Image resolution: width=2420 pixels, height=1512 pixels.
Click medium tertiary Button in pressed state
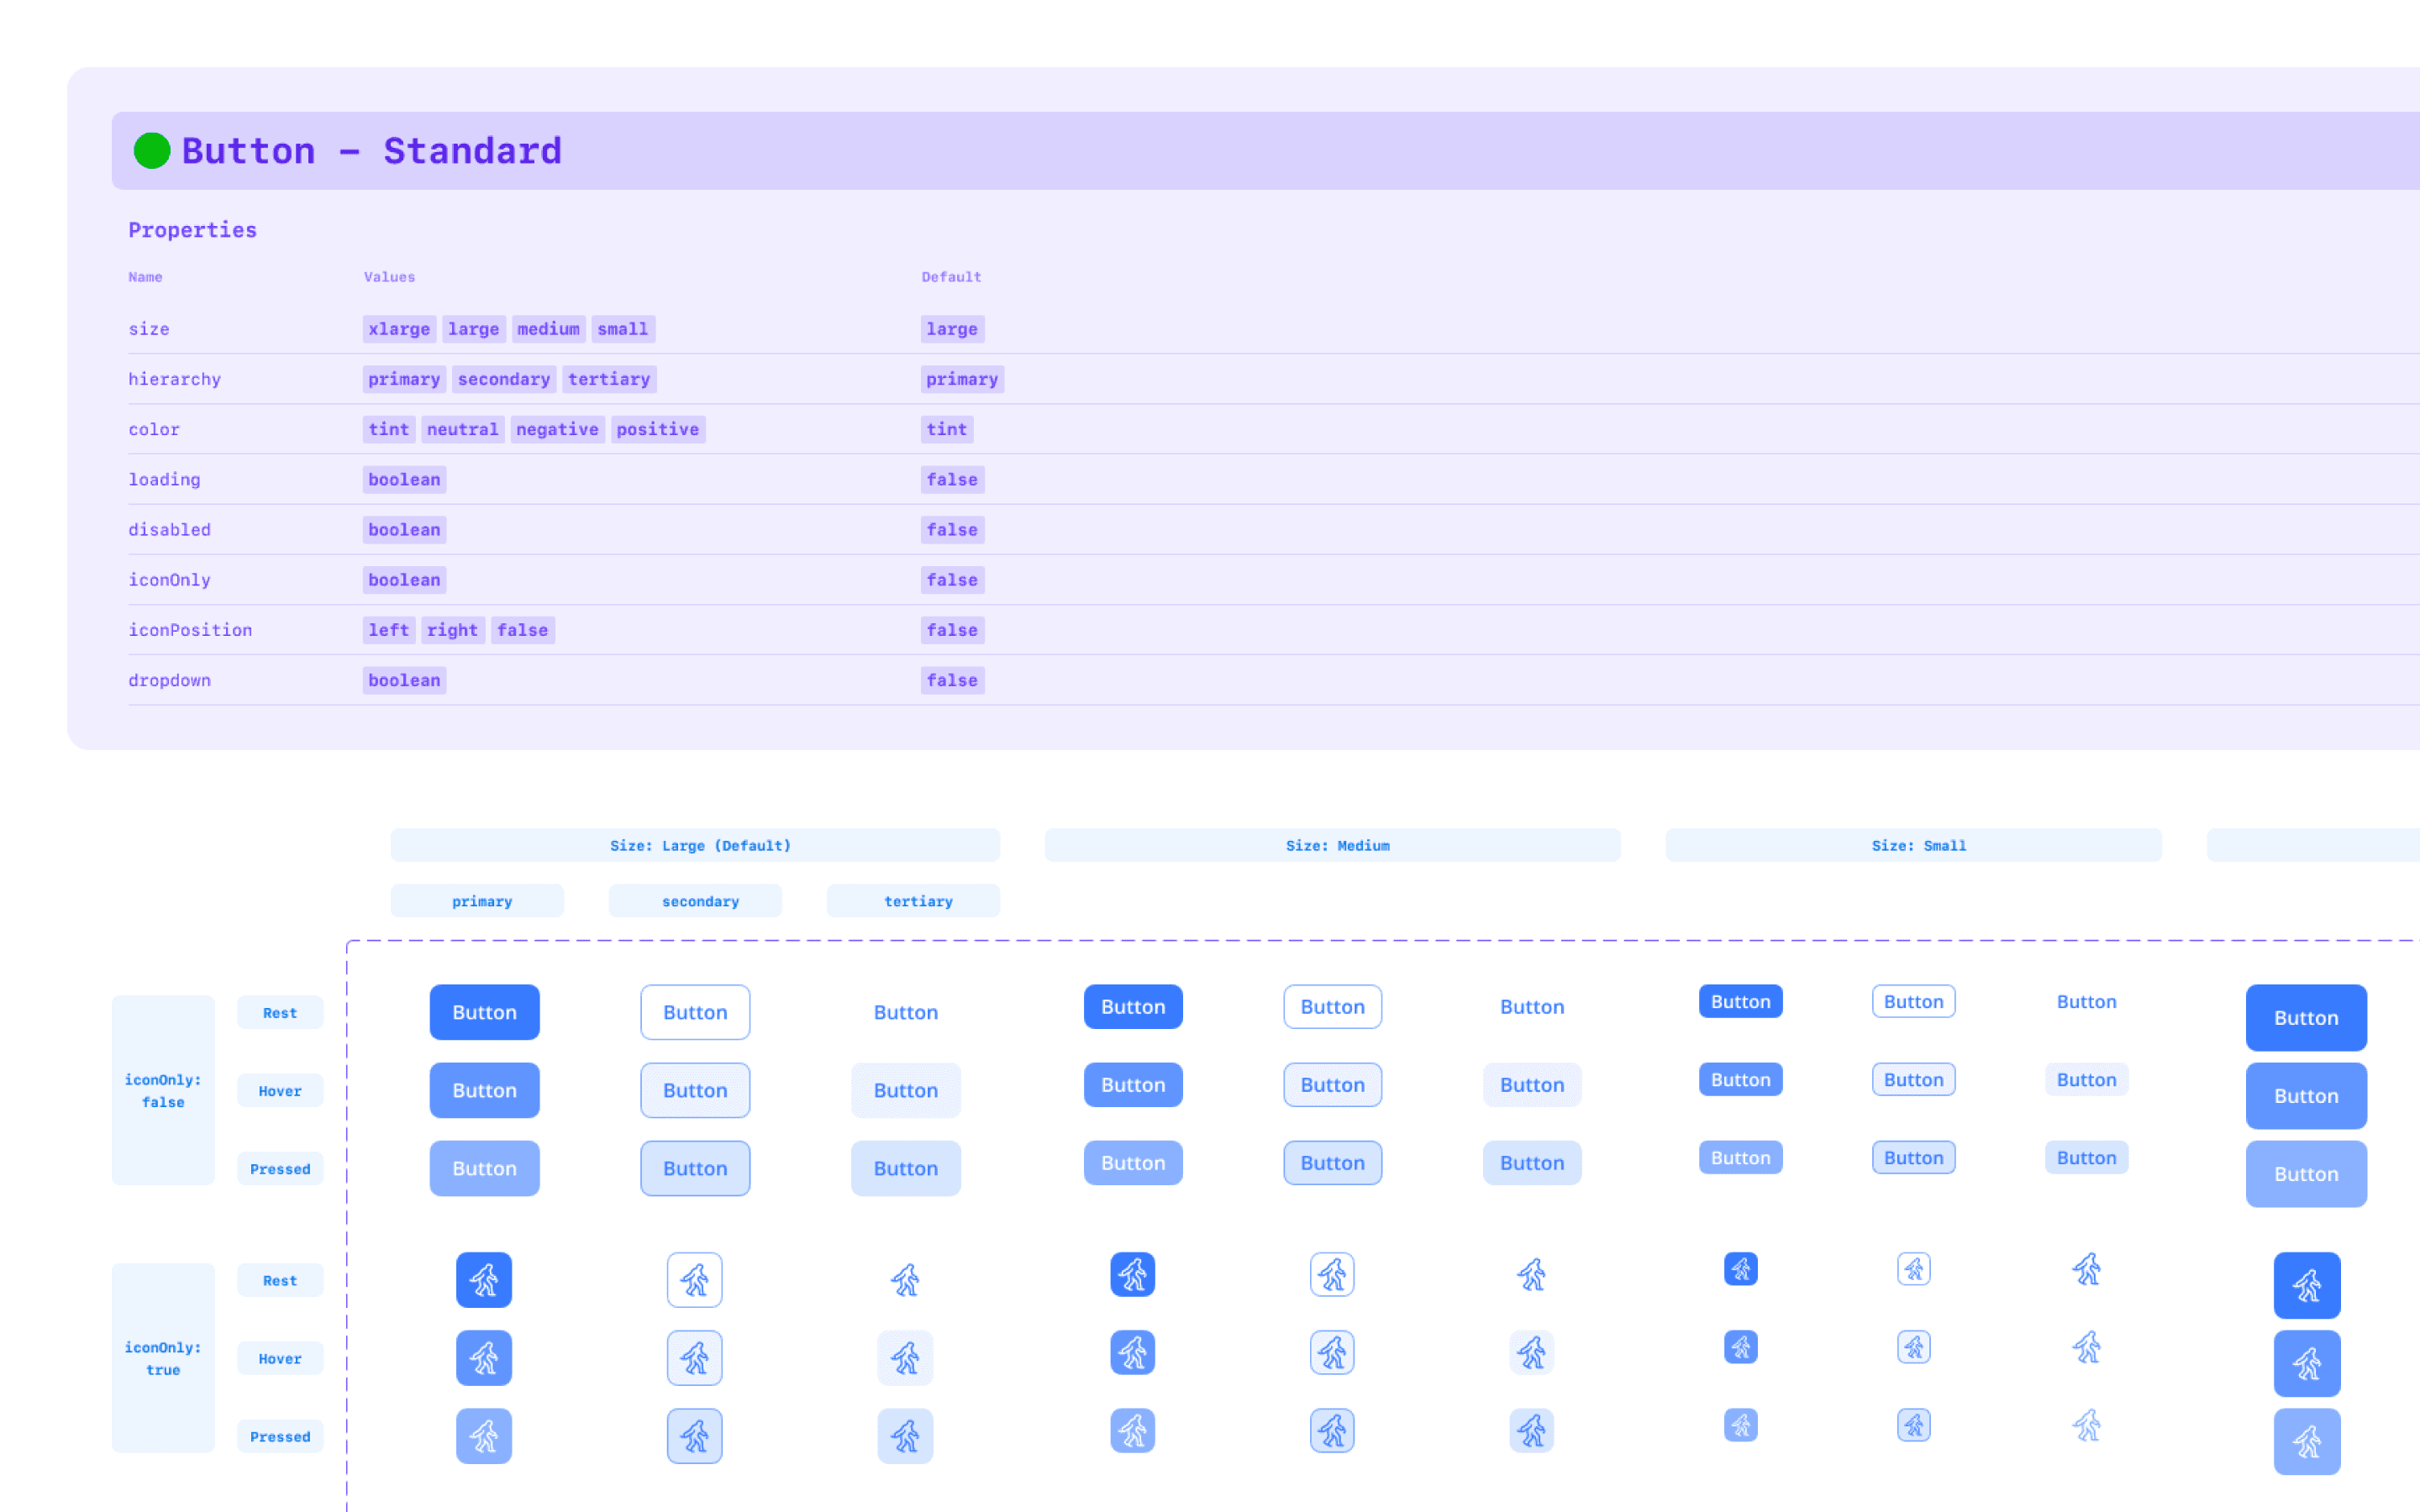1531,1163
